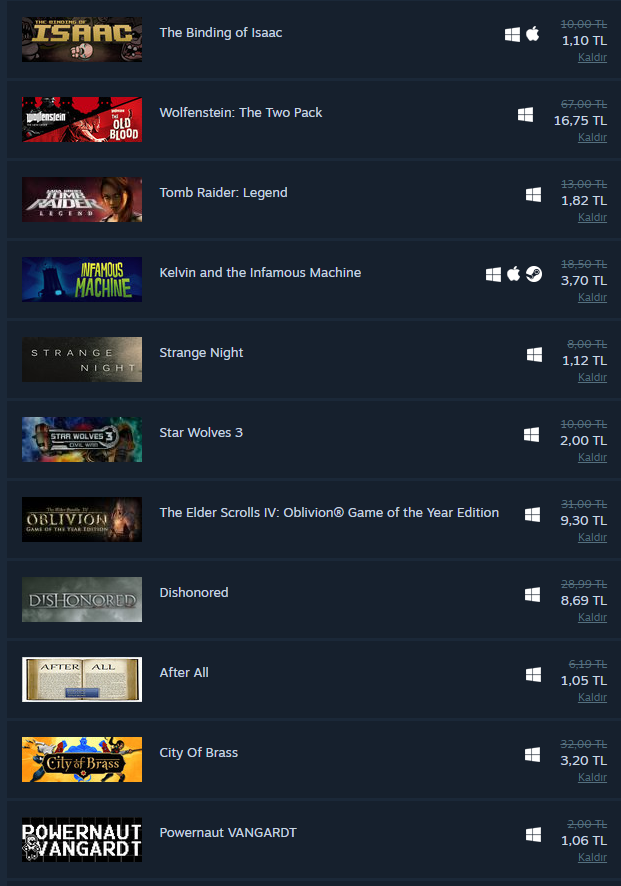This screenshot has width=621, height=886.
Task: Click the Apple icon for Kelvin and the Infamous Machine
Action: click(x=513, y=274)
